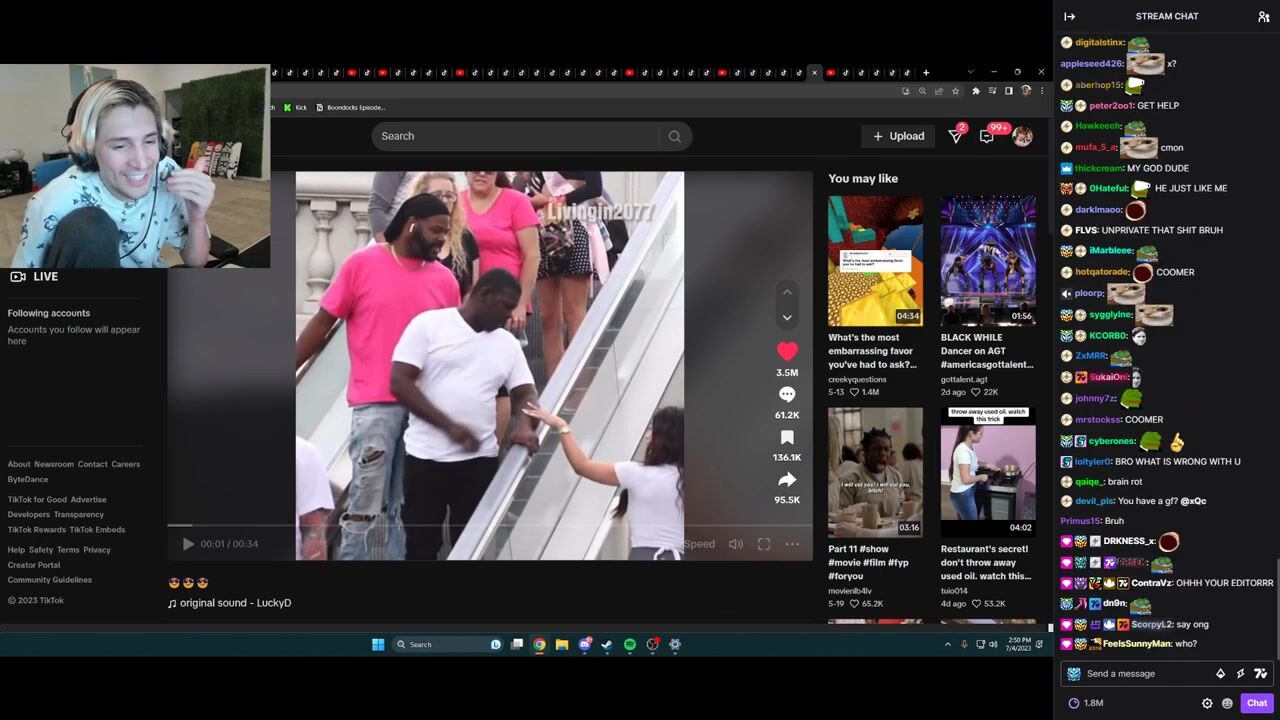Open Bits diamond icon in chat
Viewport: 1280px width, 720px height.
coord(1220,674)
